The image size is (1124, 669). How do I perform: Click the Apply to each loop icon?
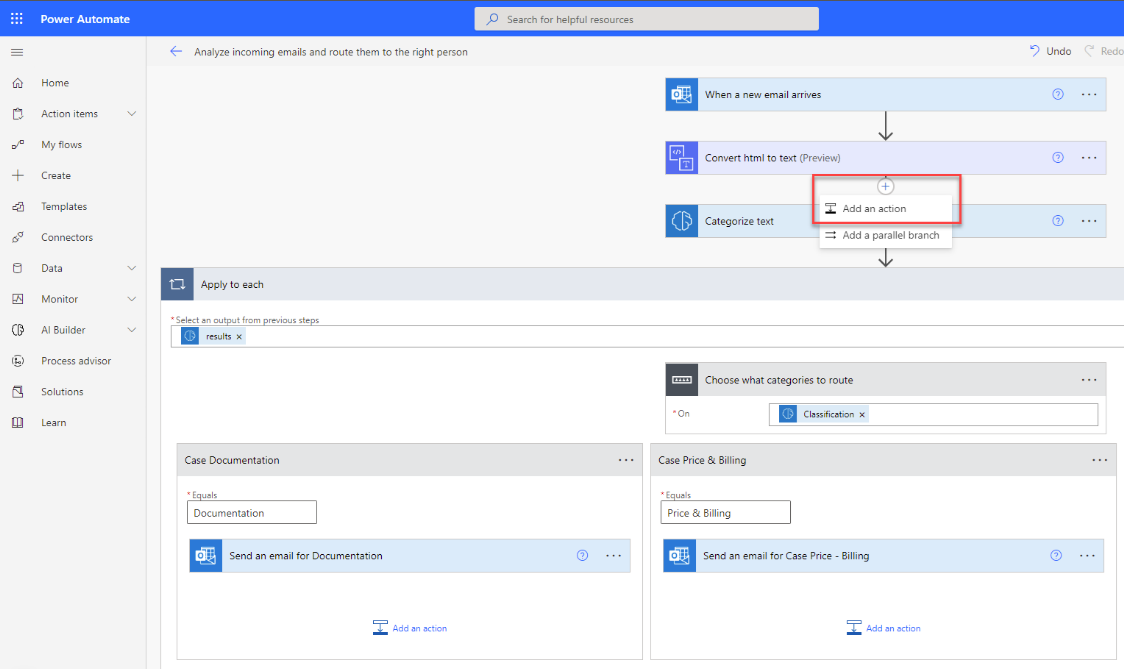coord(177,283)
